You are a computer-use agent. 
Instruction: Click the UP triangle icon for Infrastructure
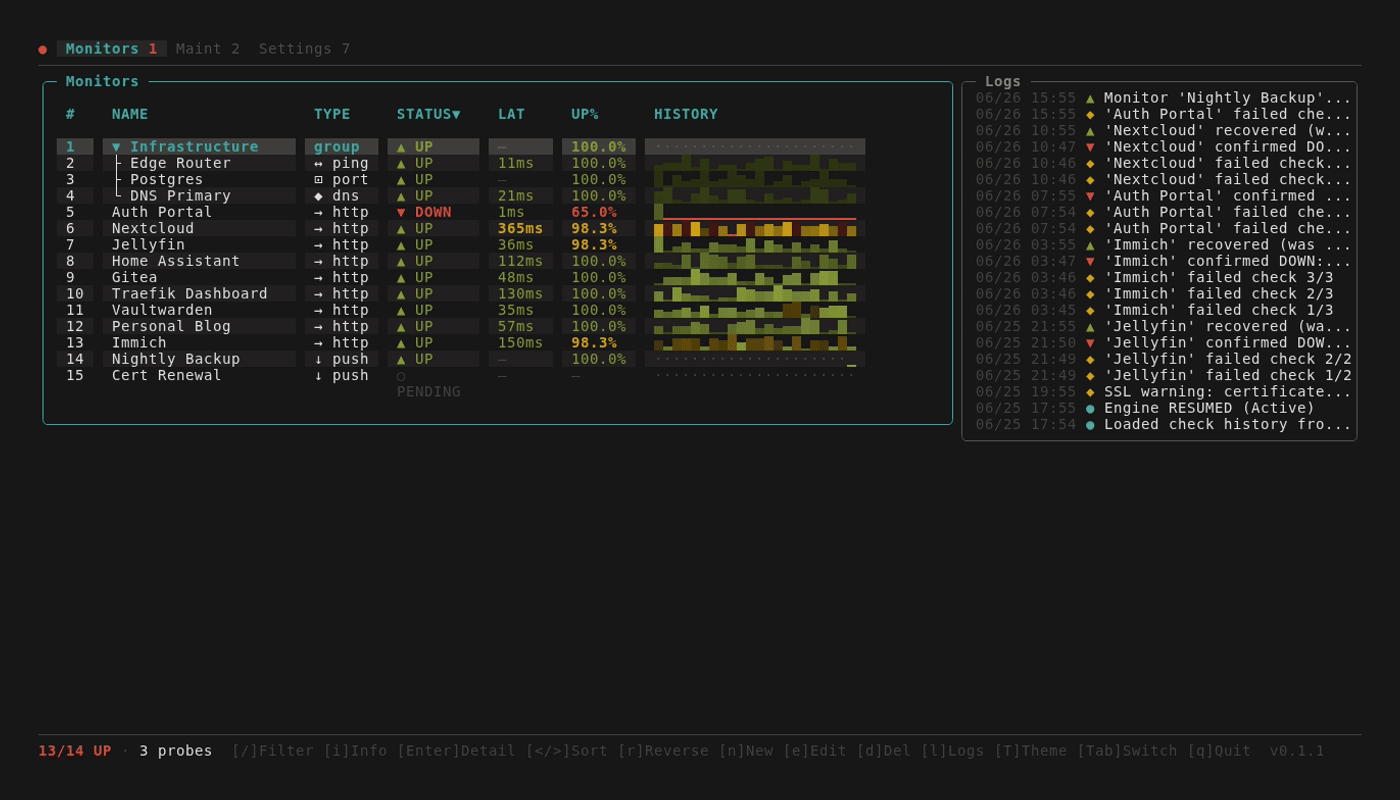(x=401, y=147)
